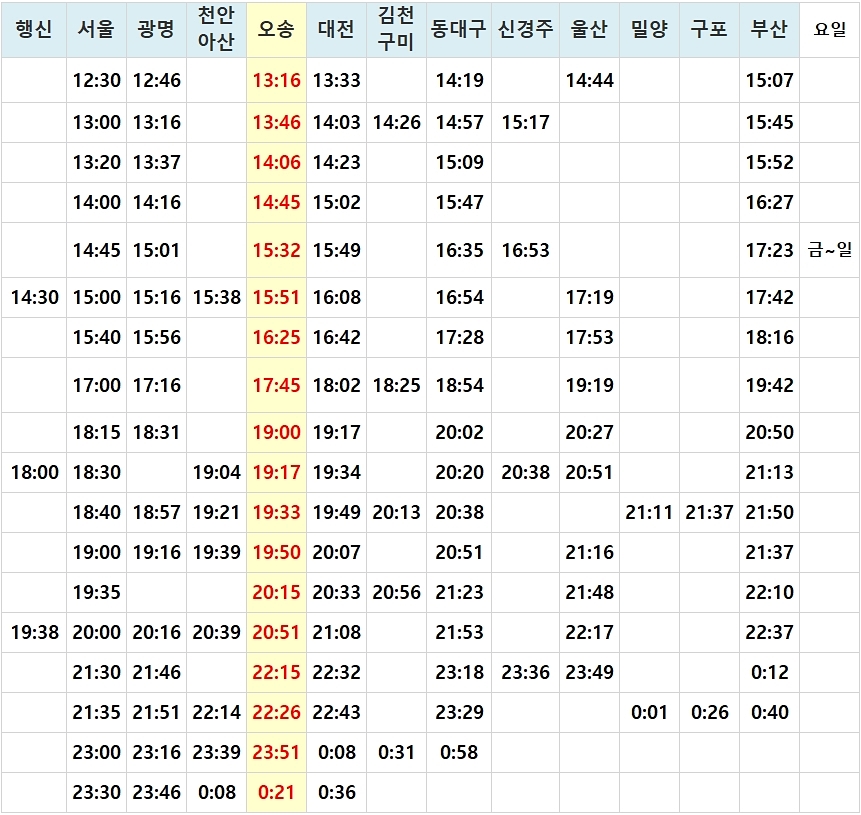Screen dimensions: 861x815
Task: Click the 부산 arrival time 0:12
Action: coord(769,672)
